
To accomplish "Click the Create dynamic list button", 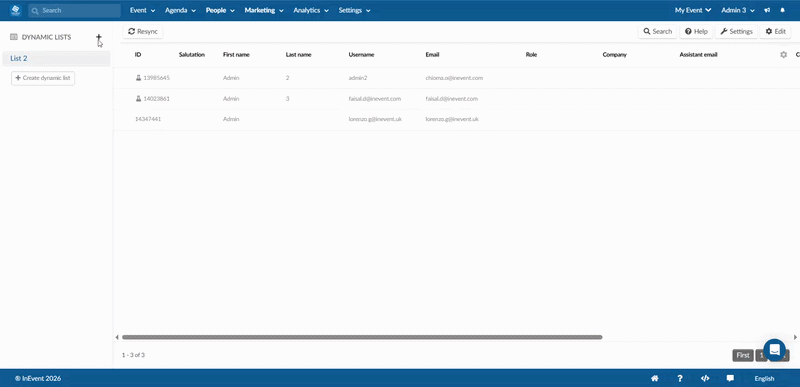I will (43, 78).
